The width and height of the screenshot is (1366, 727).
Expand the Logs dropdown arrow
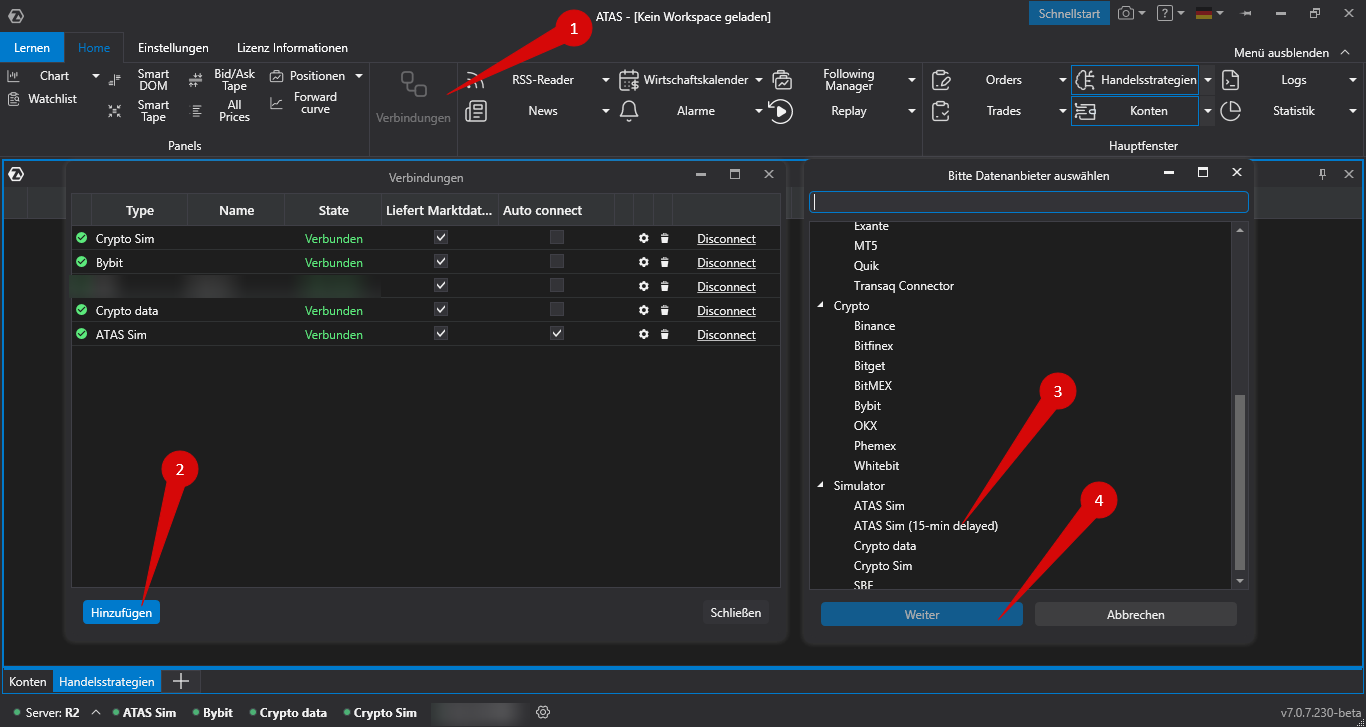coord(1353,80)
